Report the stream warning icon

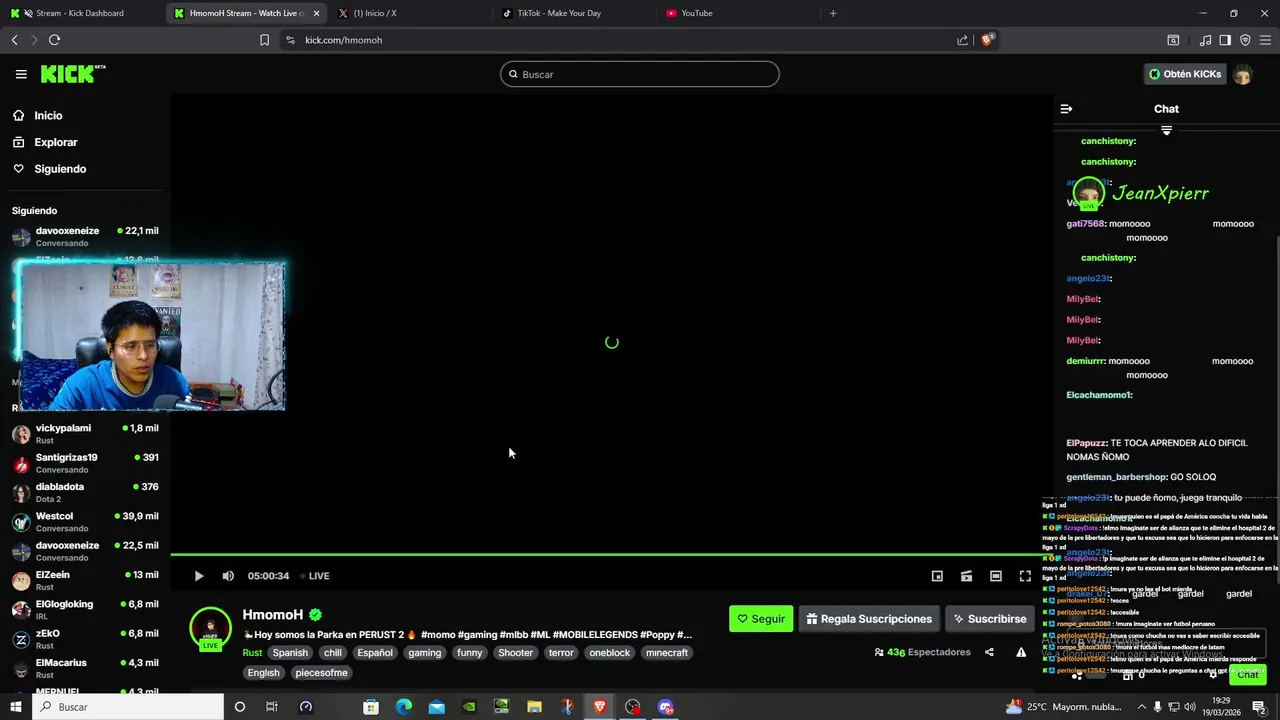click(1021, 652)
